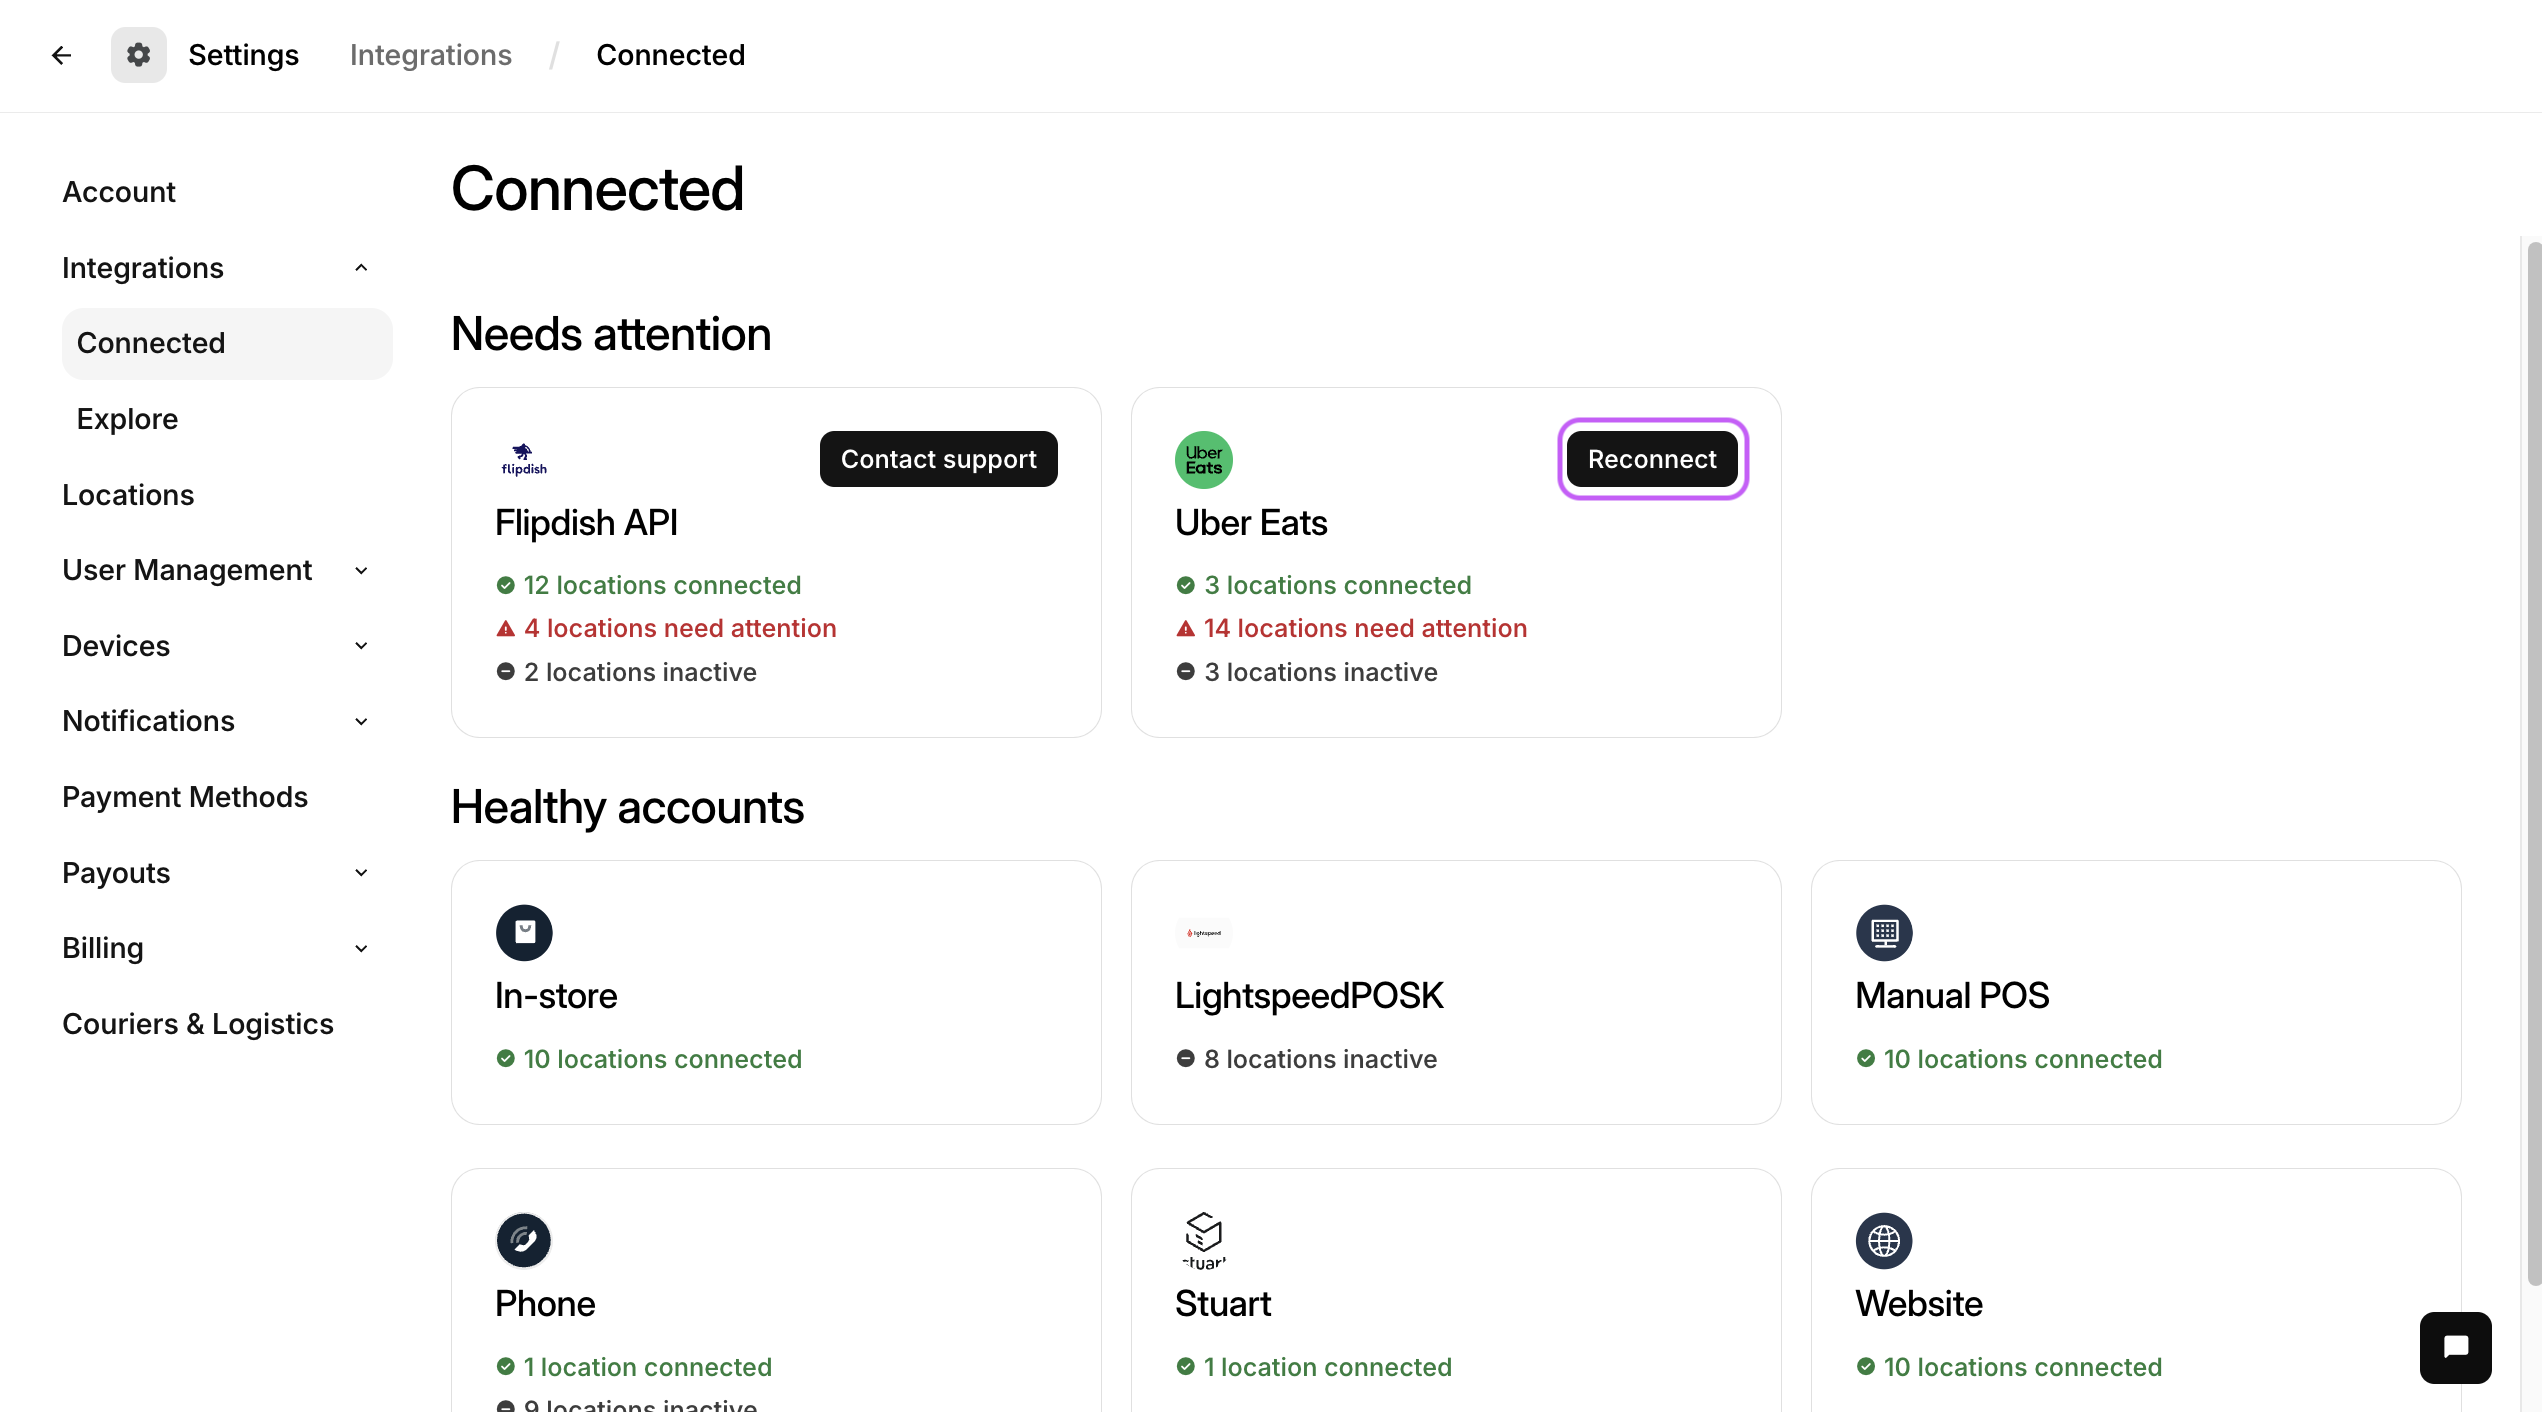Expand the User Management section
Image resolution: width=2542 pixels, height=1412 pixels.
(x=361, y=570)
